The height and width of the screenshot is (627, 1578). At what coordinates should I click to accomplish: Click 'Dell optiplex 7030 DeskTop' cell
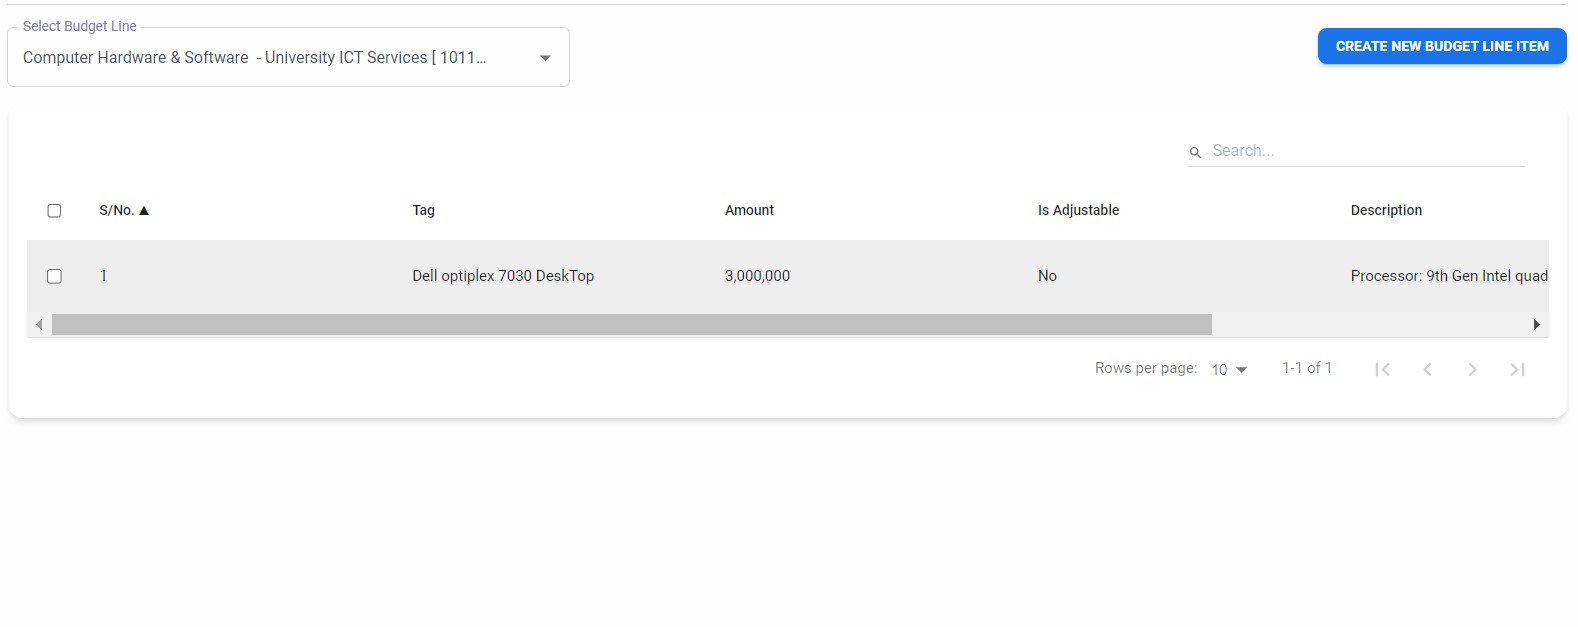tap(503, 276)
